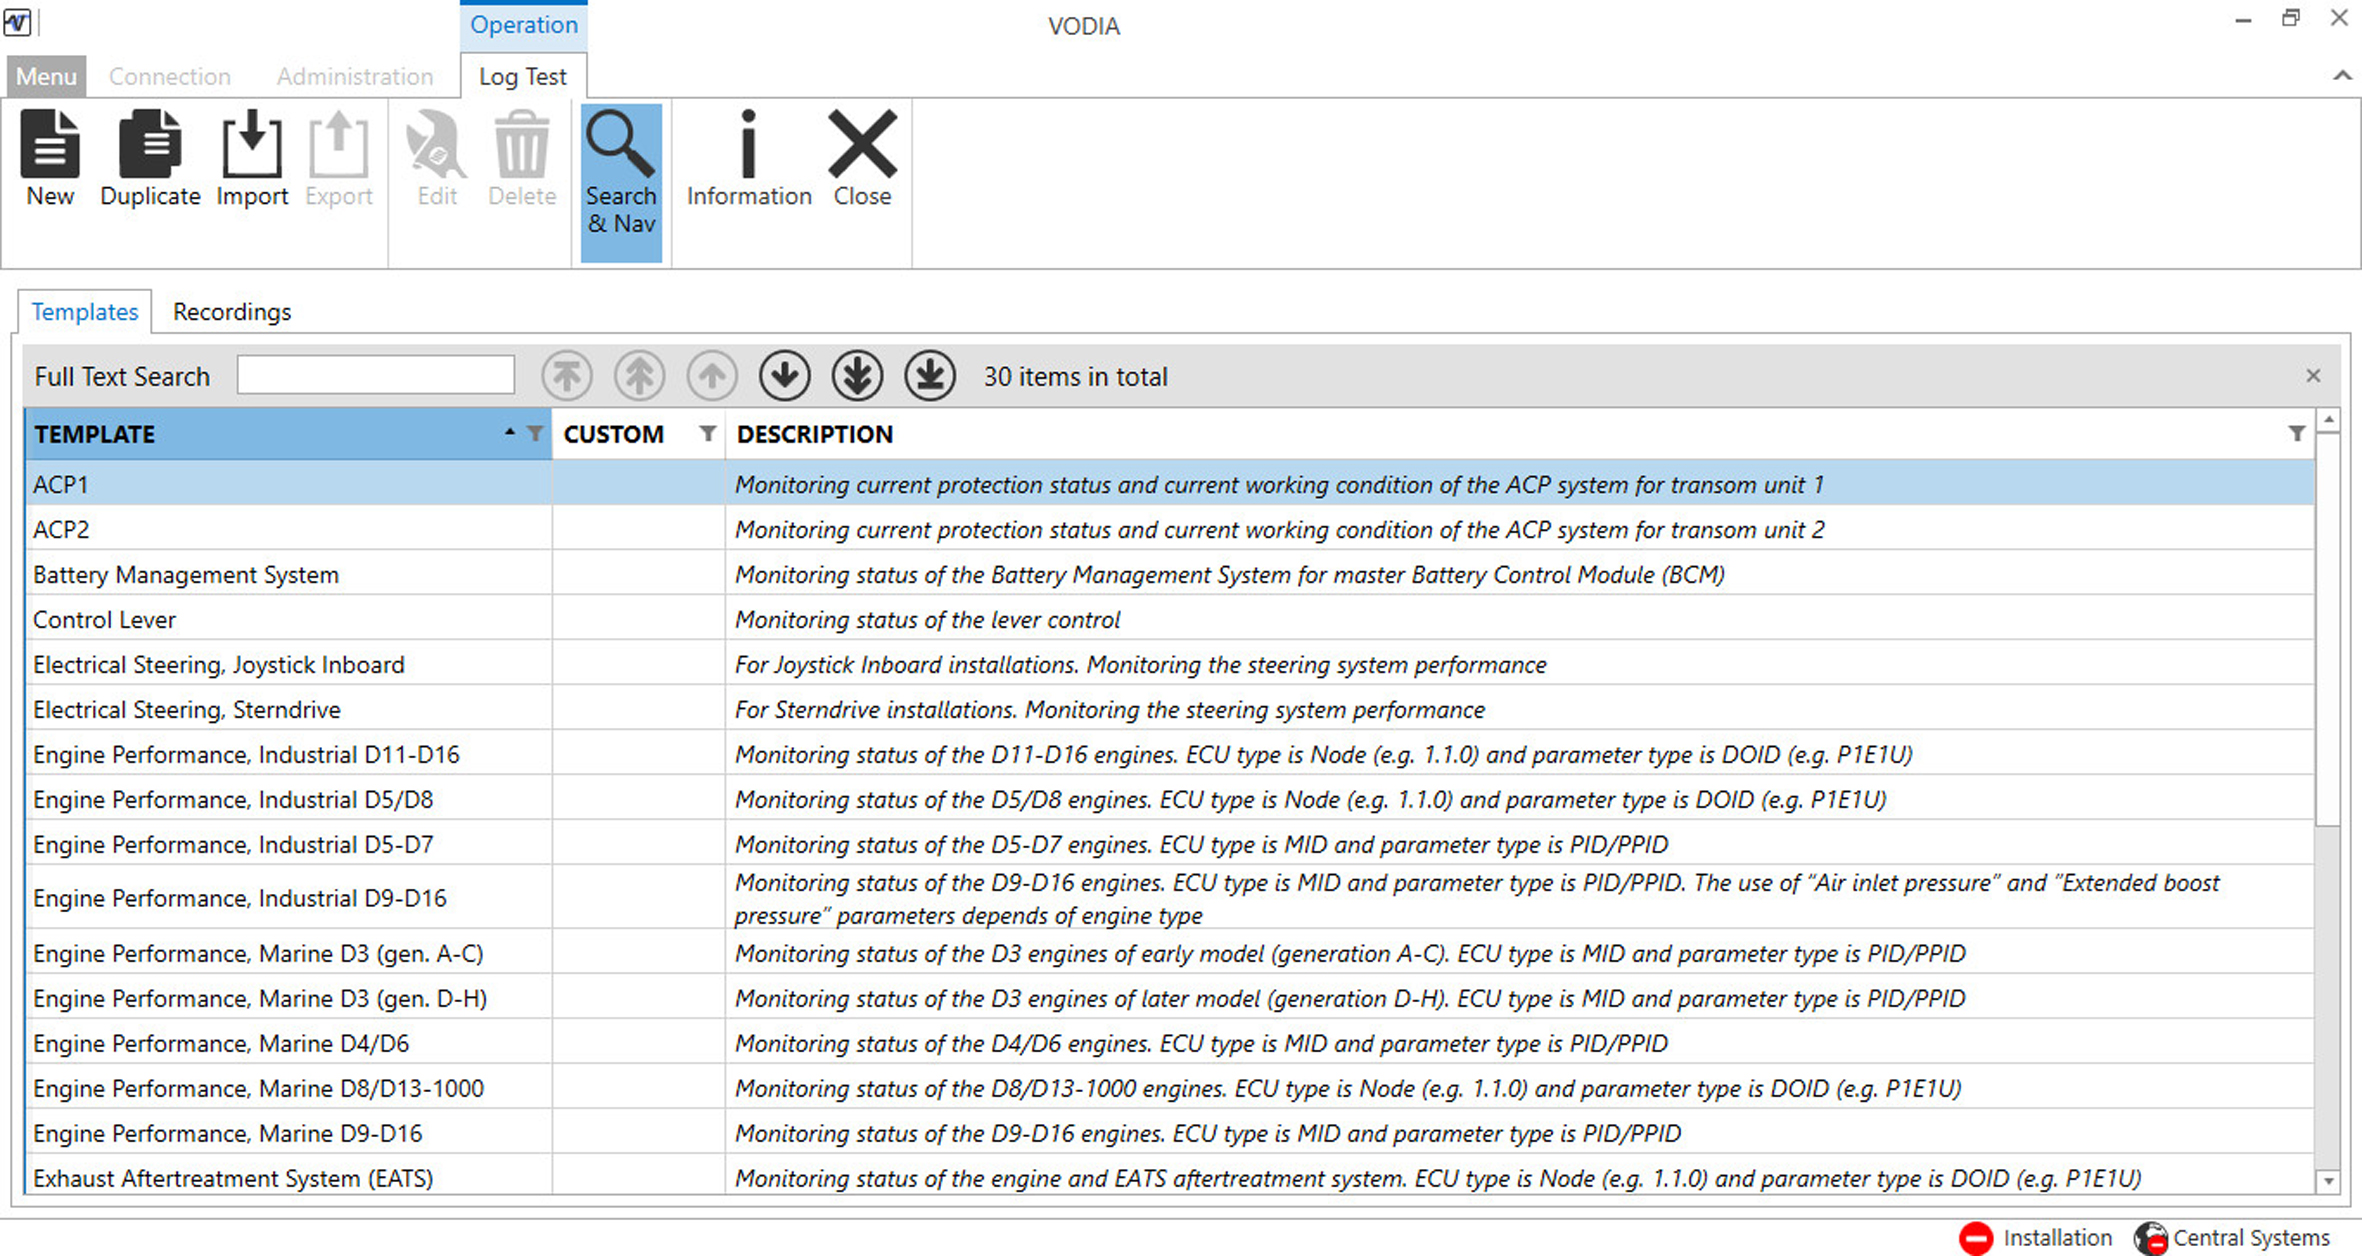
Task: Open the TEMPLATE column filter dropdown
Action: [536, 434]
